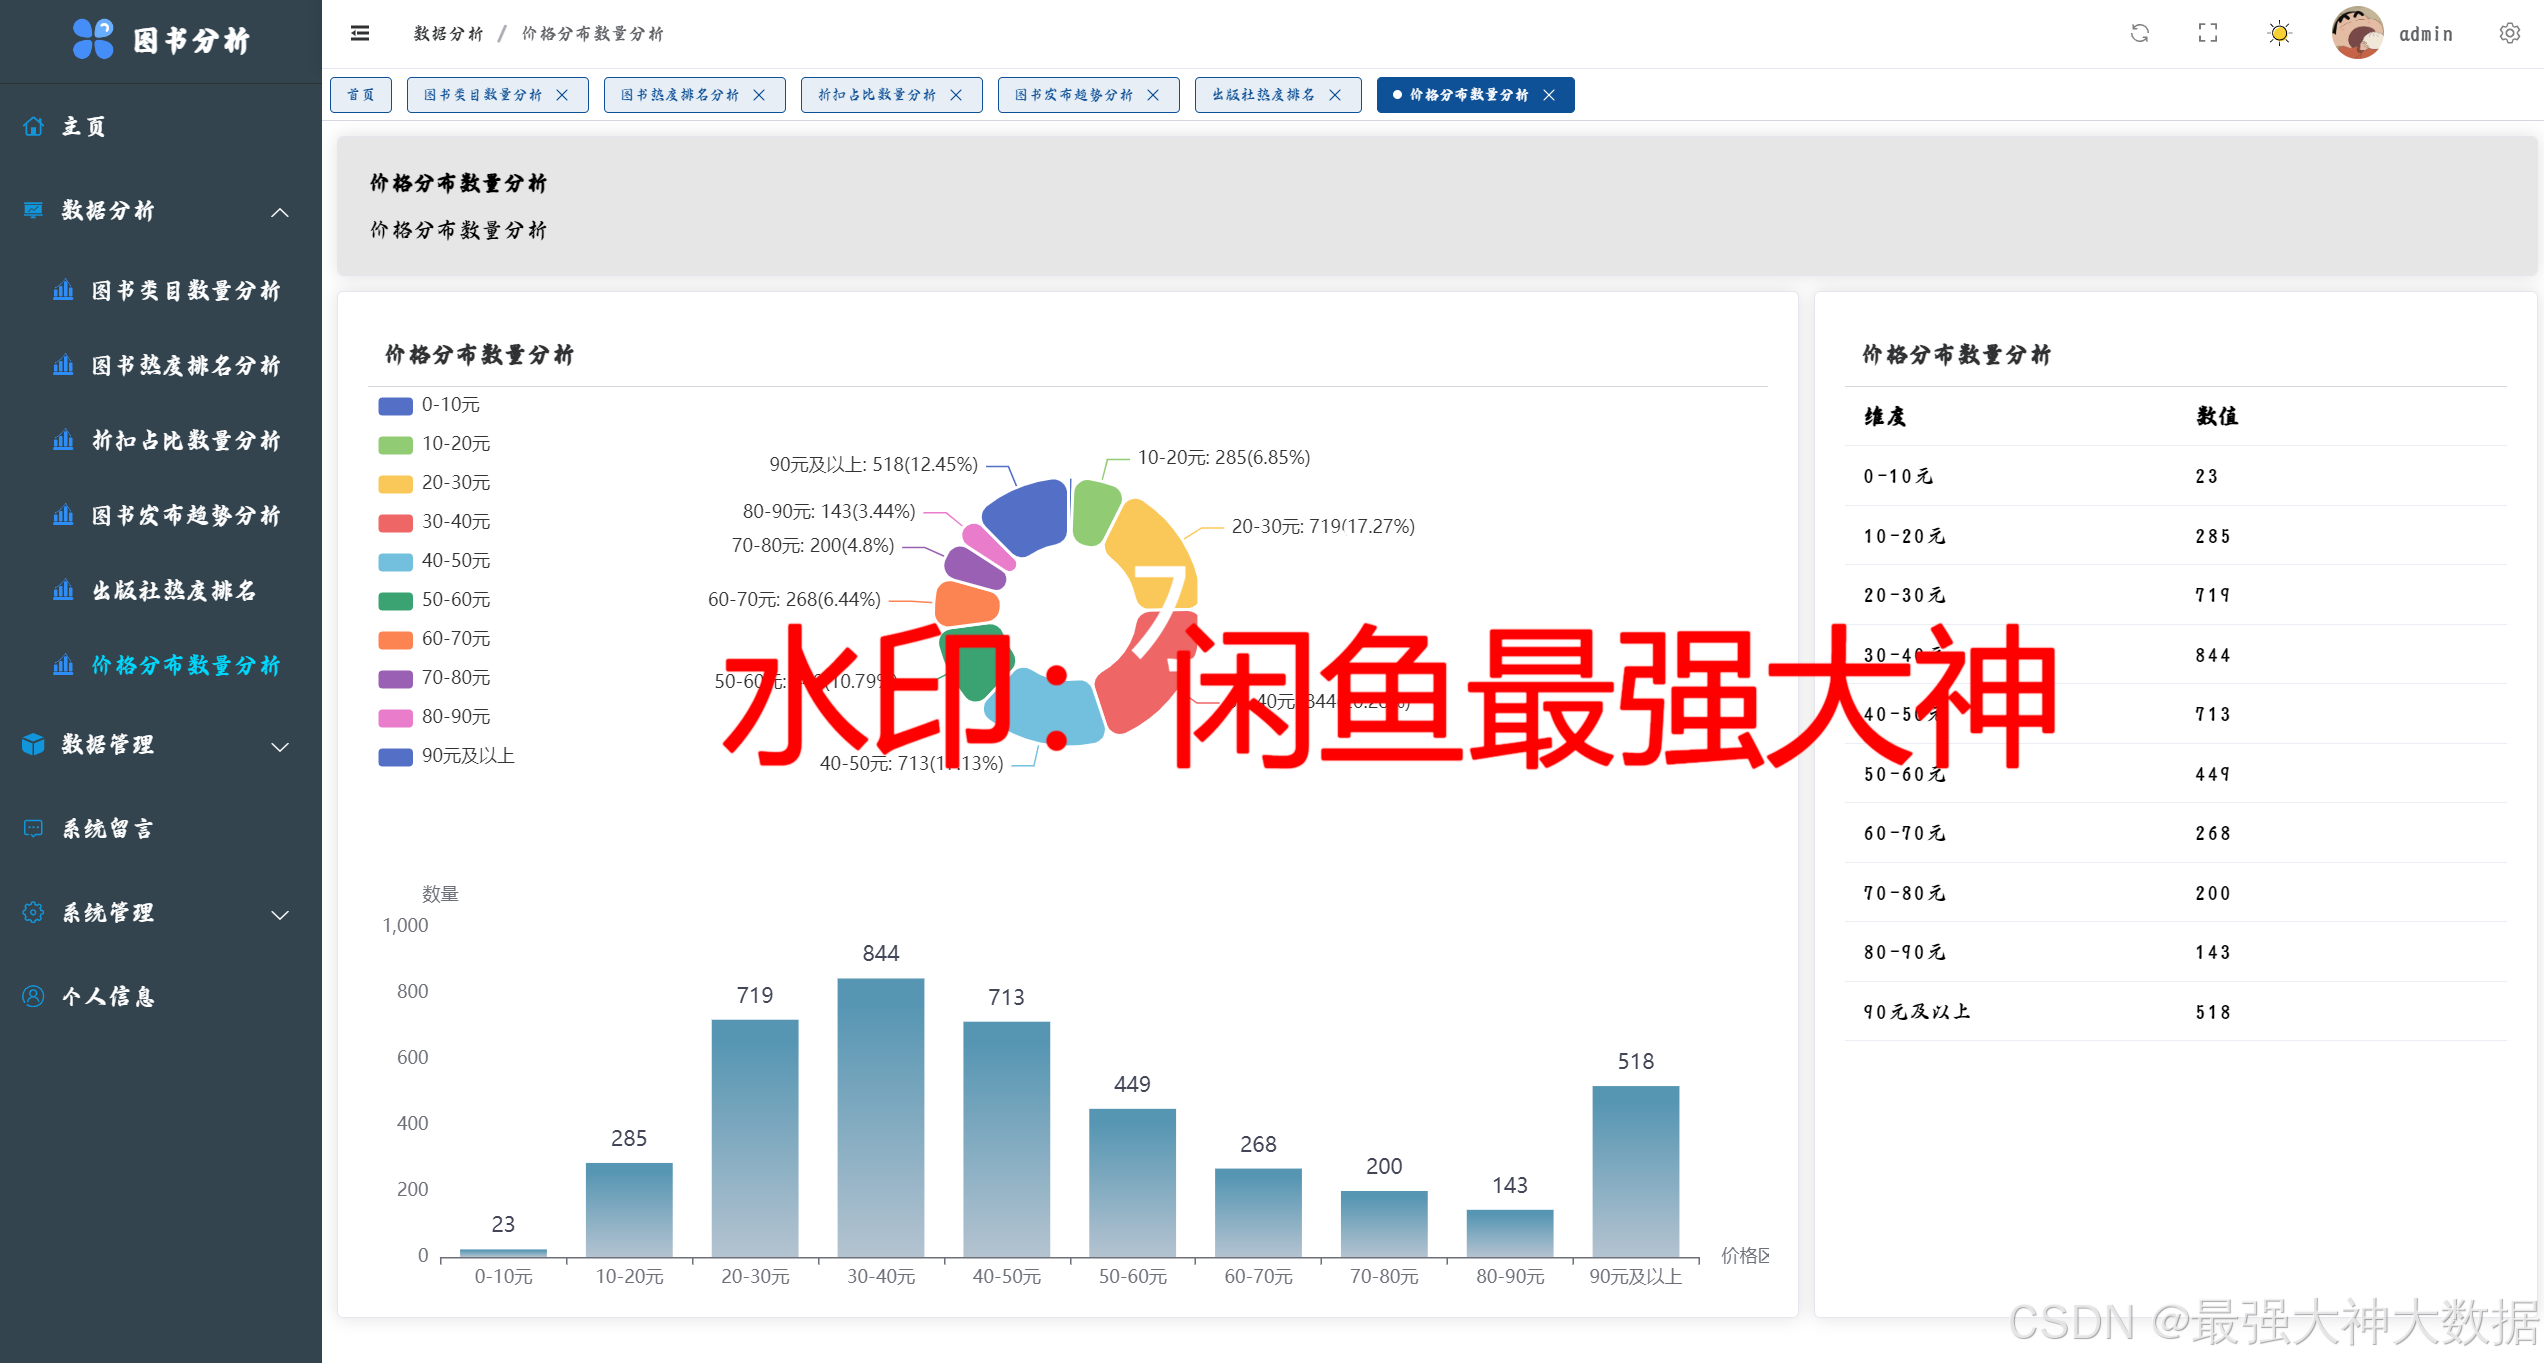Click the 系统留言 message icon
Screen dimensions: 2544x1363
coord(34,828)
